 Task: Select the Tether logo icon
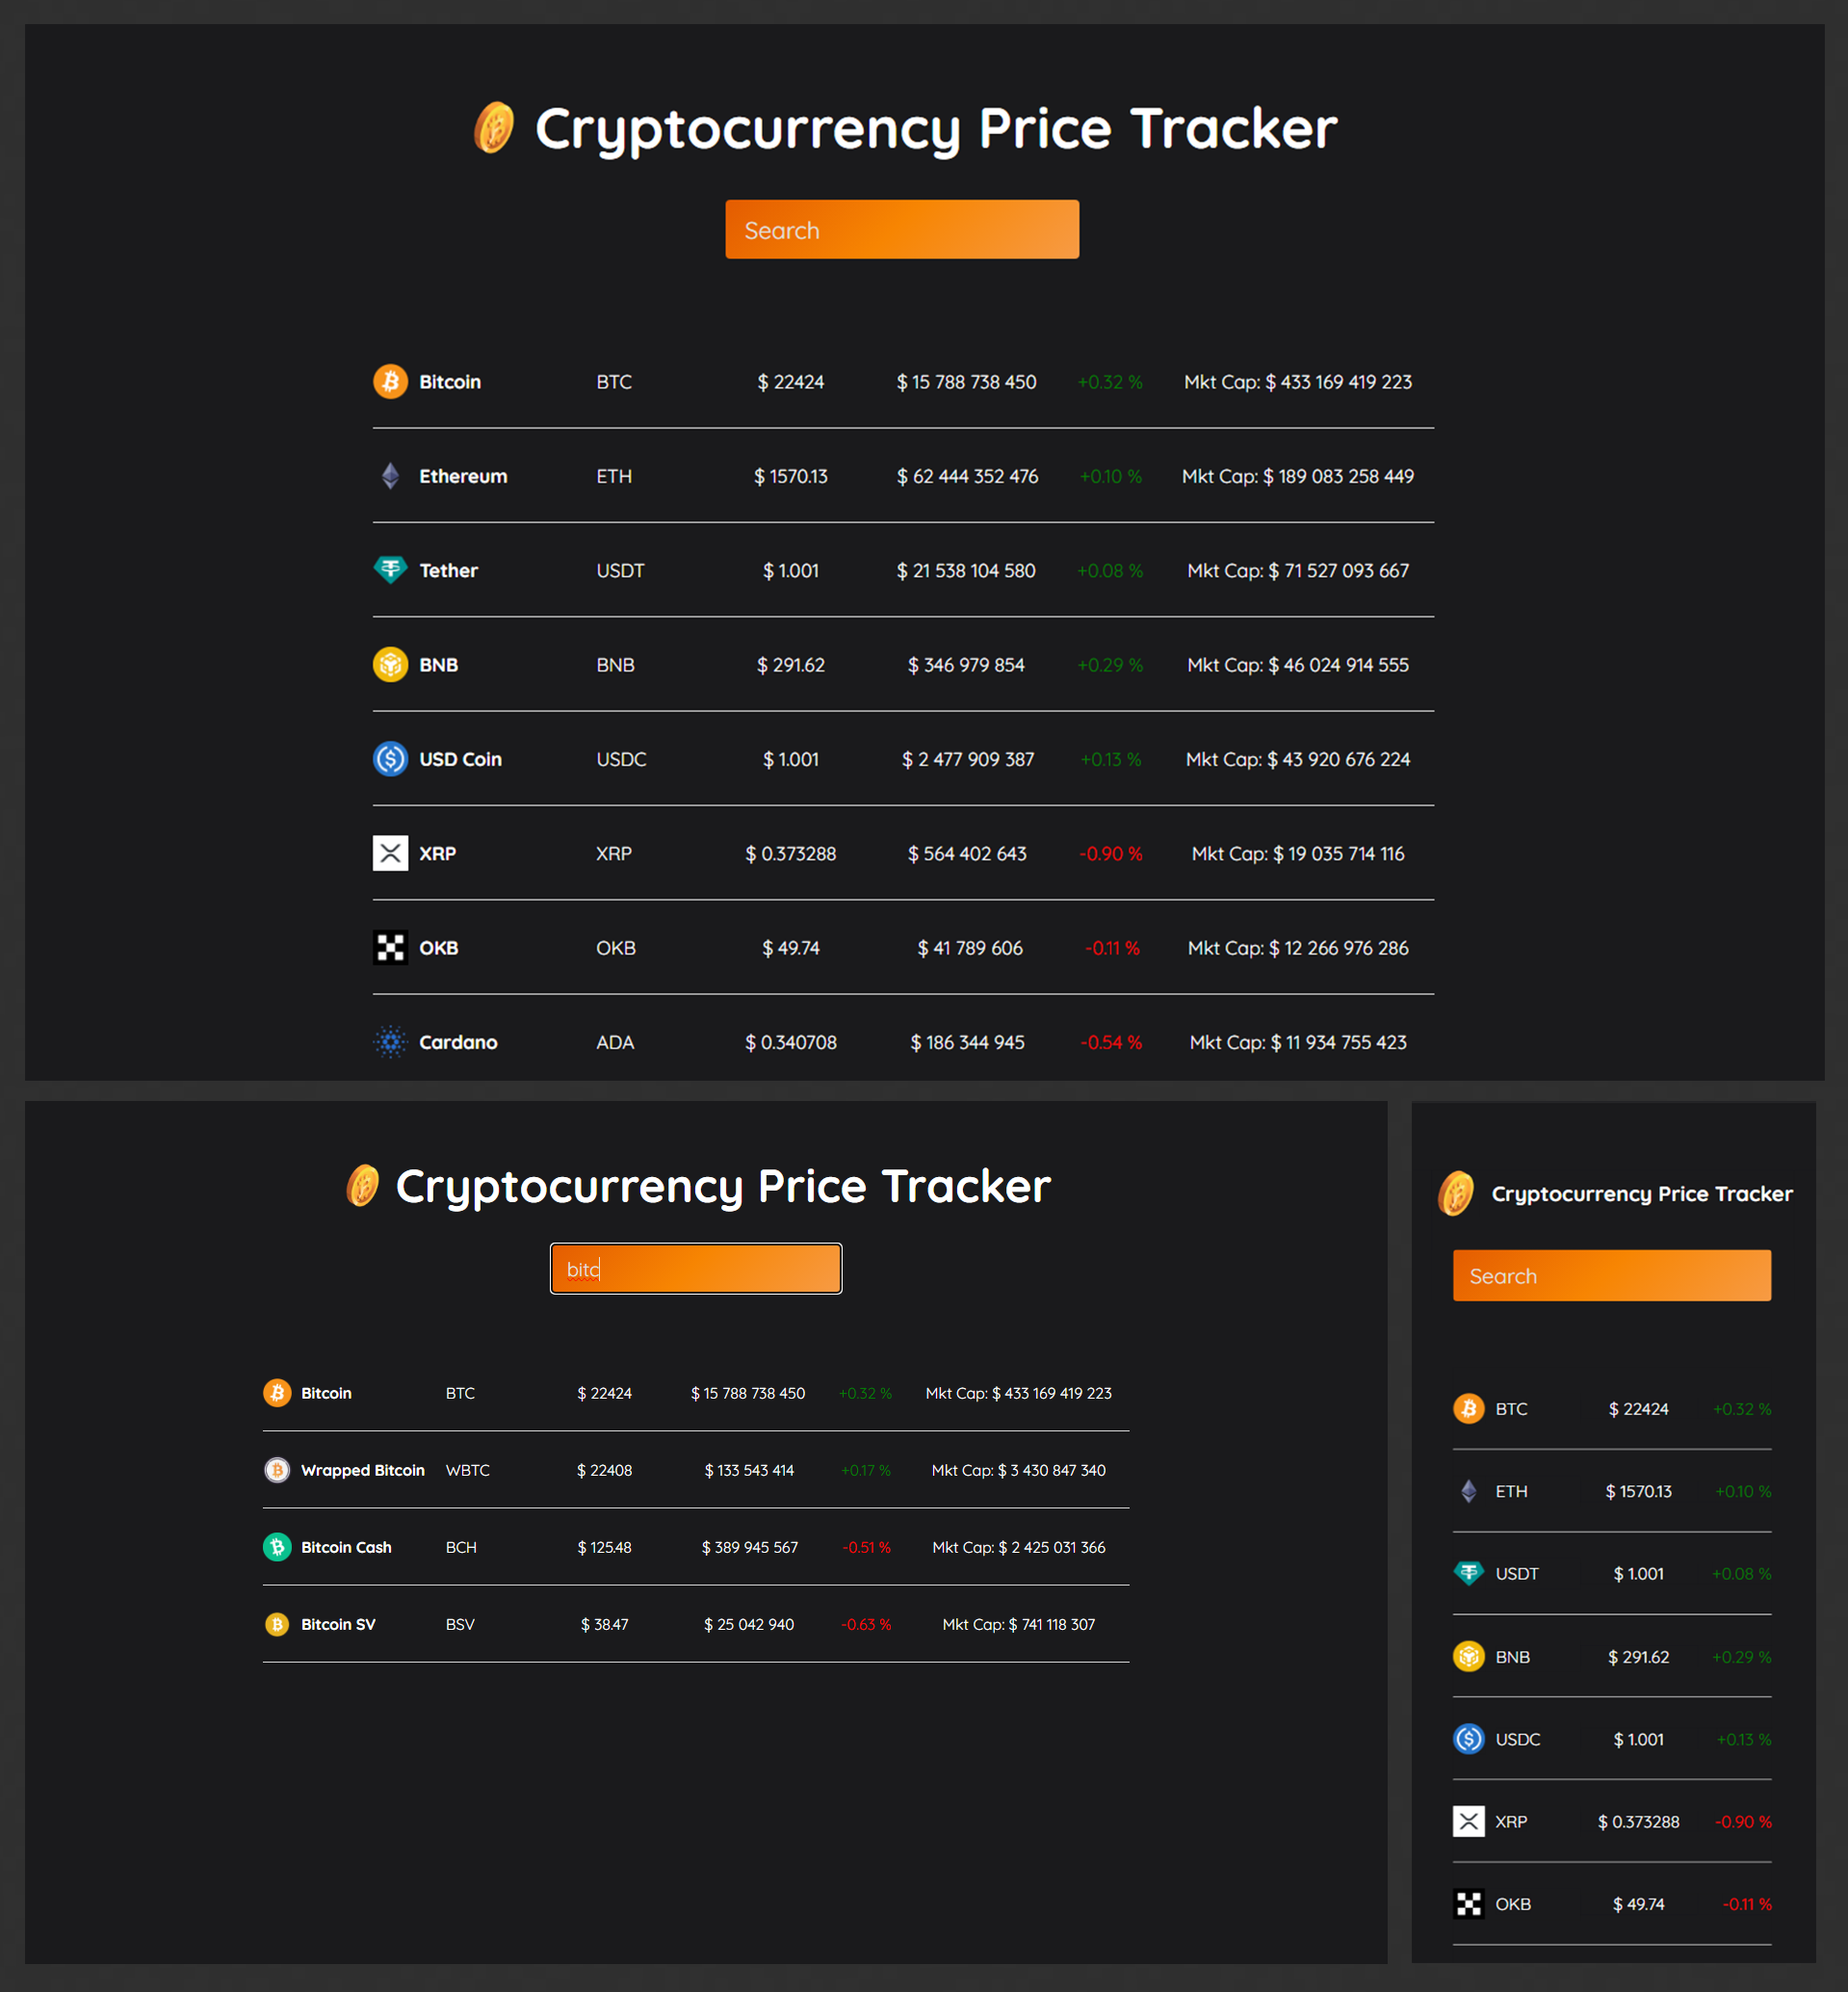(x=391, y=570)
